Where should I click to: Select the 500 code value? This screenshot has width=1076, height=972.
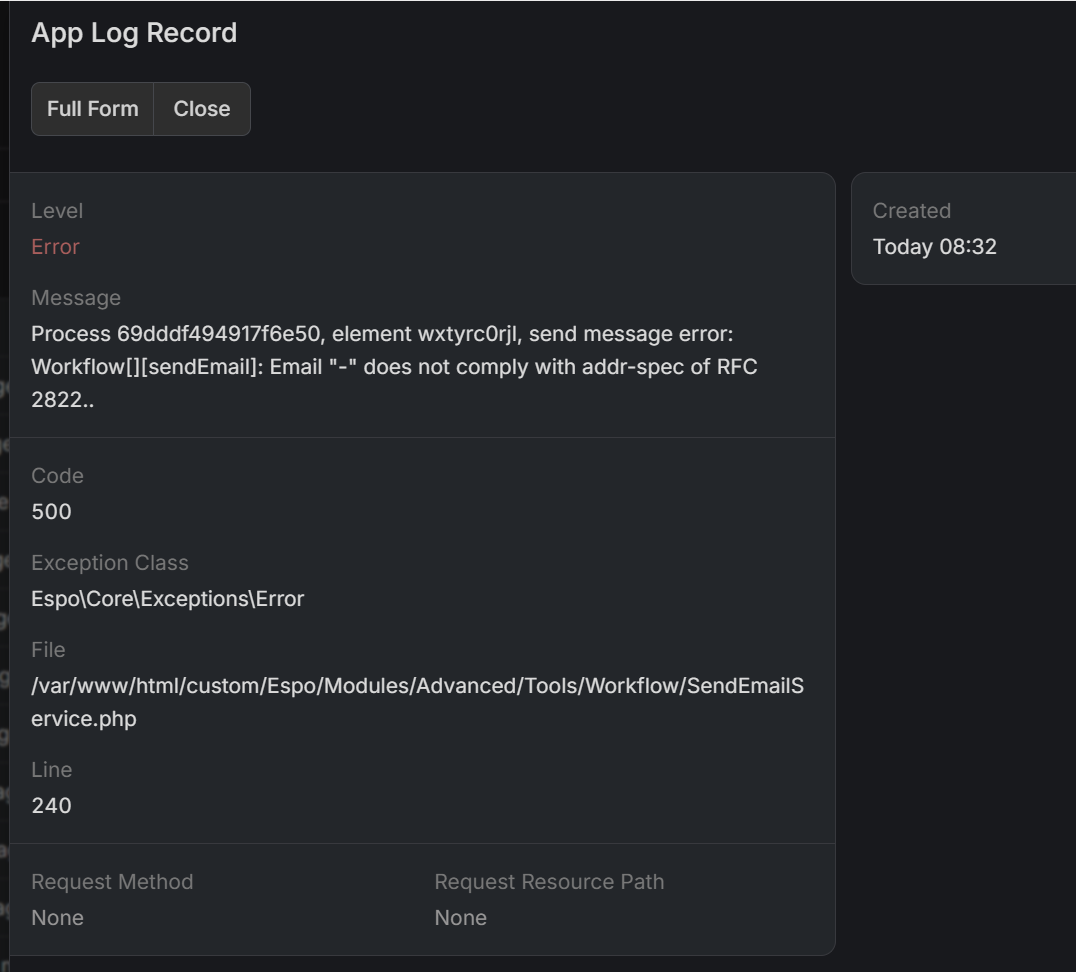tap(52, 512)
